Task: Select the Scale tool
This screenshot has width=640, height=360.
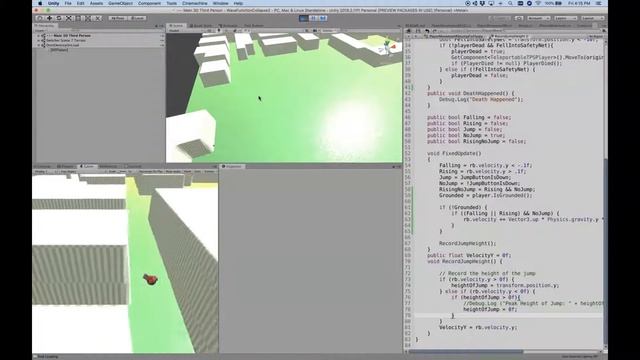Action: (x=69, y=18)
